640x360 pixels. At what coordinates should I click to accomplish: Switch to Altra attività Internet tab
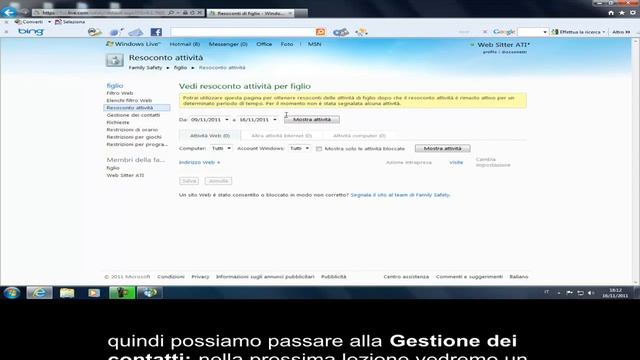click(282, 136)
